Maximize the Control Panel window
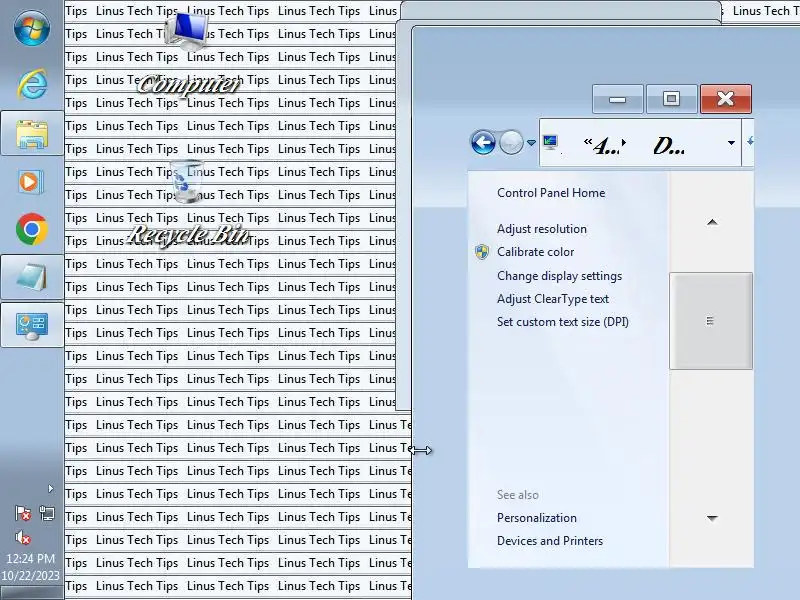The height and width of the screenshot is (600, 800). pos(671,99)
